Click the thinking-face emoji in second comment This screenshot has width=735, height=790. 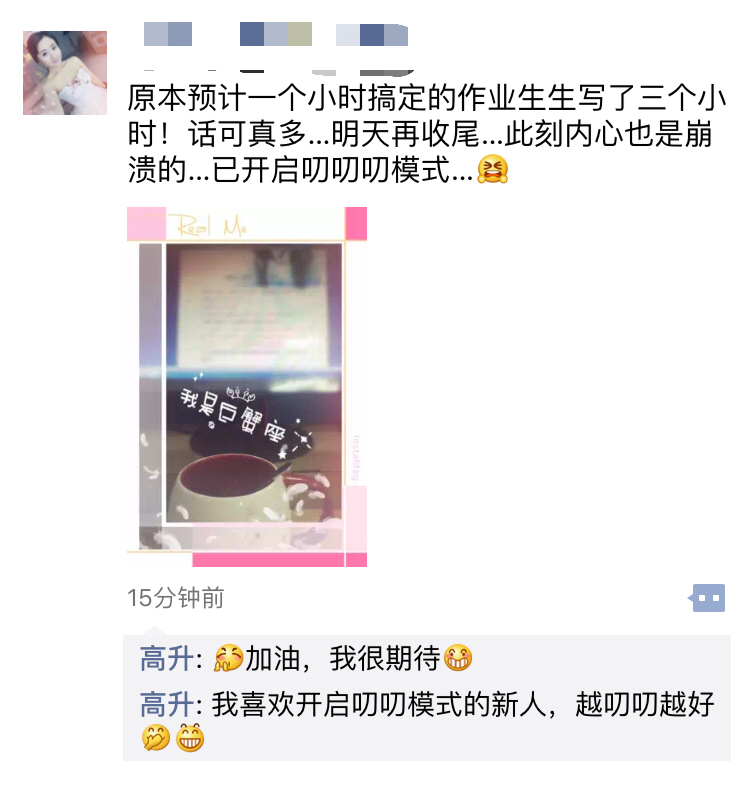coord(156,738)
